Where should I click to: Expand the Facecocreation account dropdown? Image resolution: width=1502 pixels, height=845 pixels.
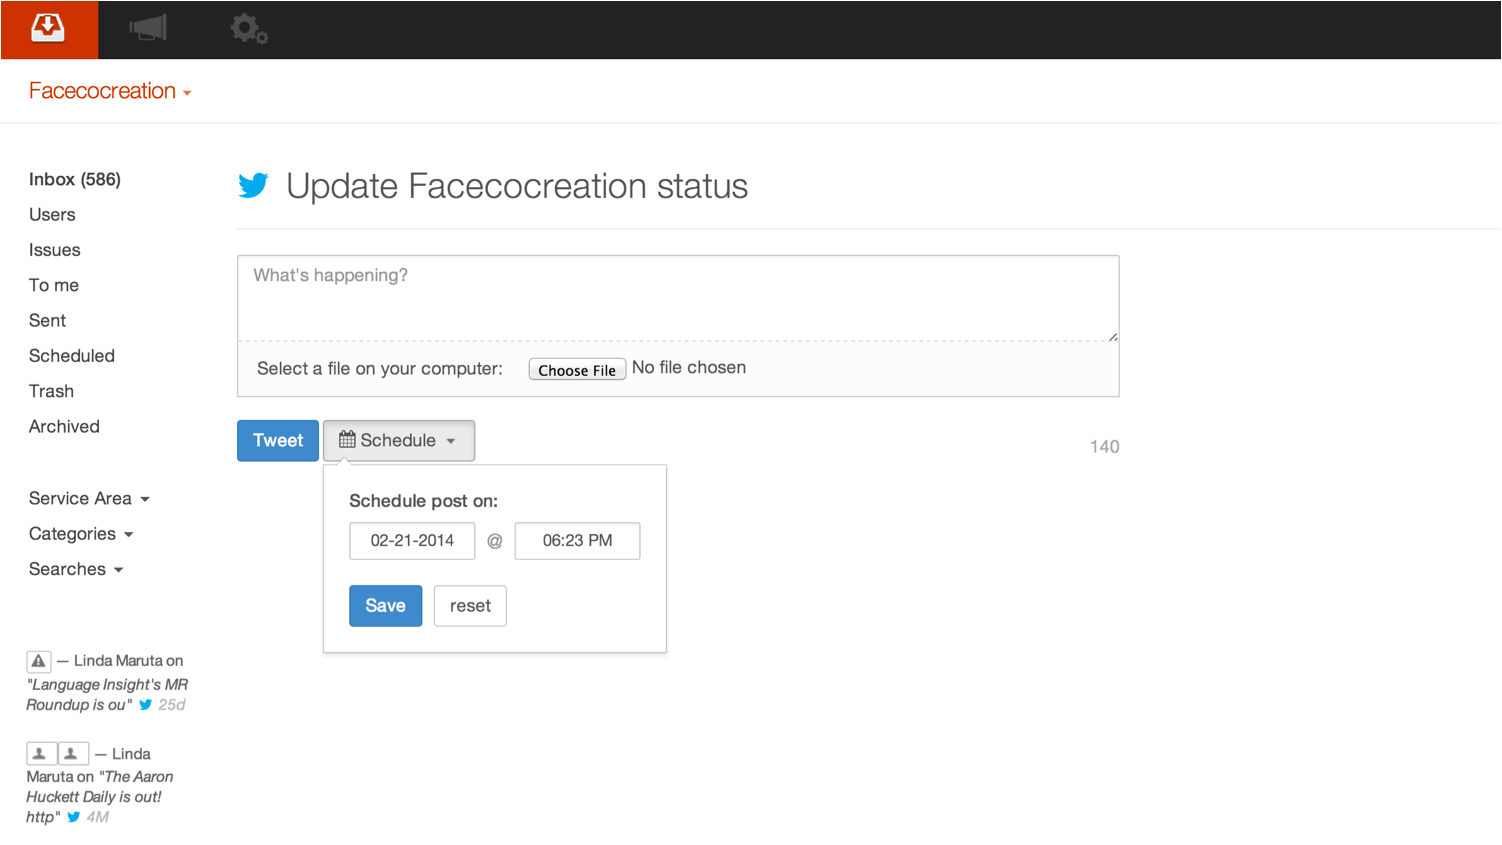pos(110,91)
